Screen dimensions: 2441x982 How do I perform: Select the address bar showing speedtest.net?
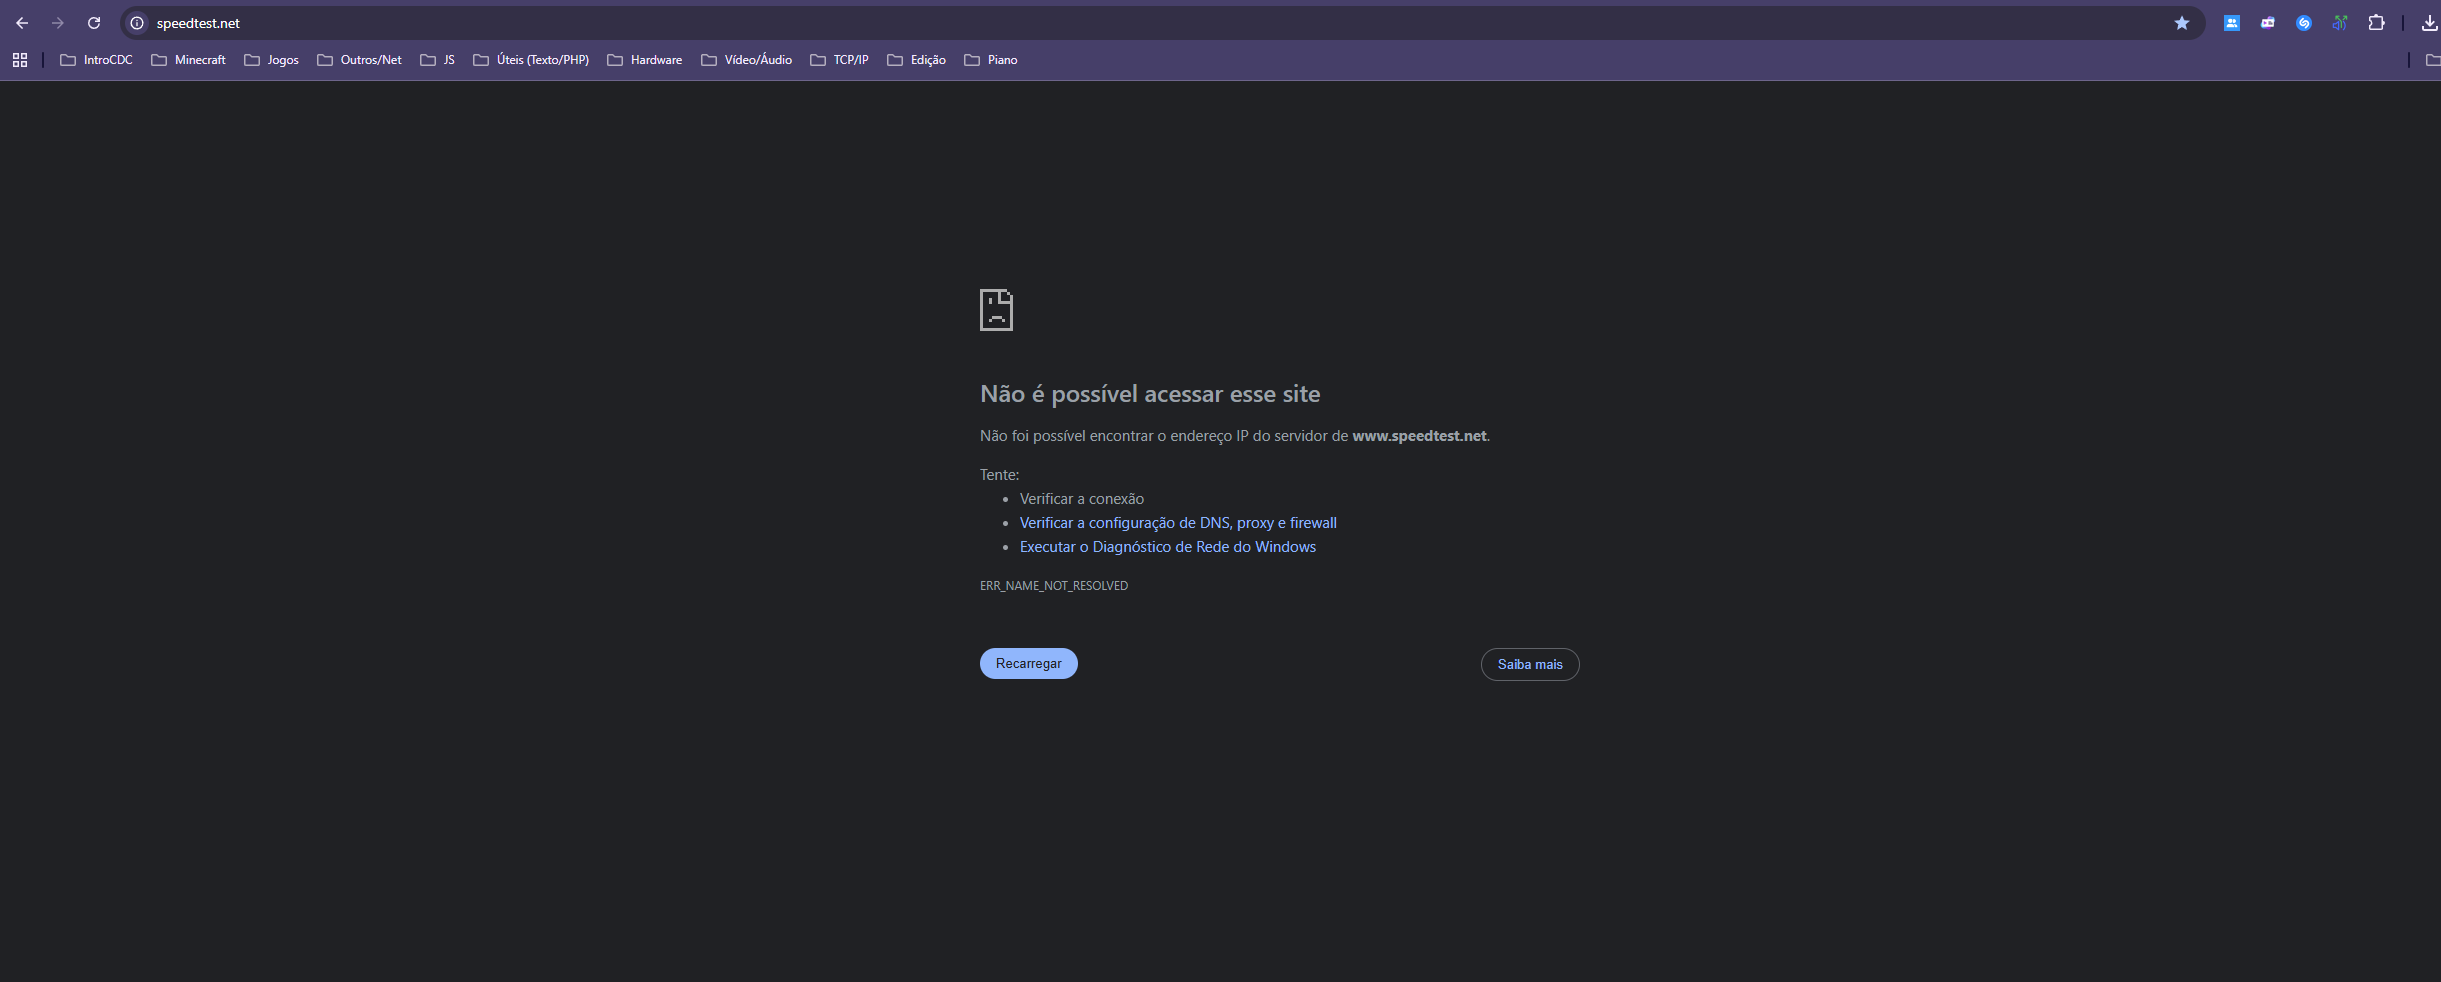pos(198,22)
